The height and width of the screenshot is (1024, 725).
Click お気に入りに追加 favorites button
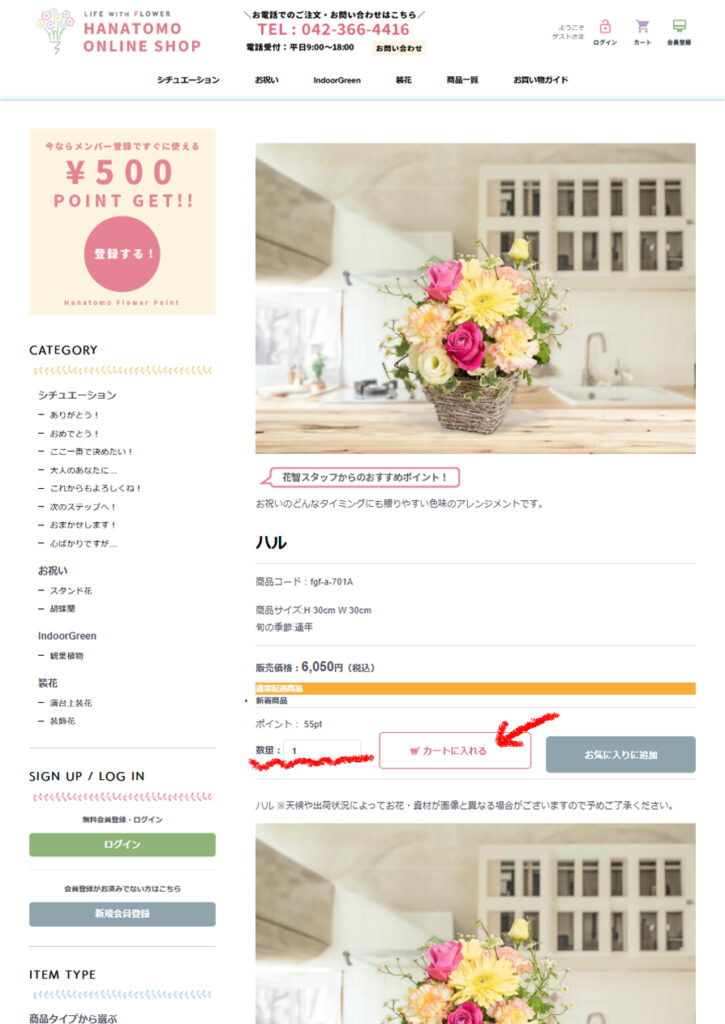point(620,755)
